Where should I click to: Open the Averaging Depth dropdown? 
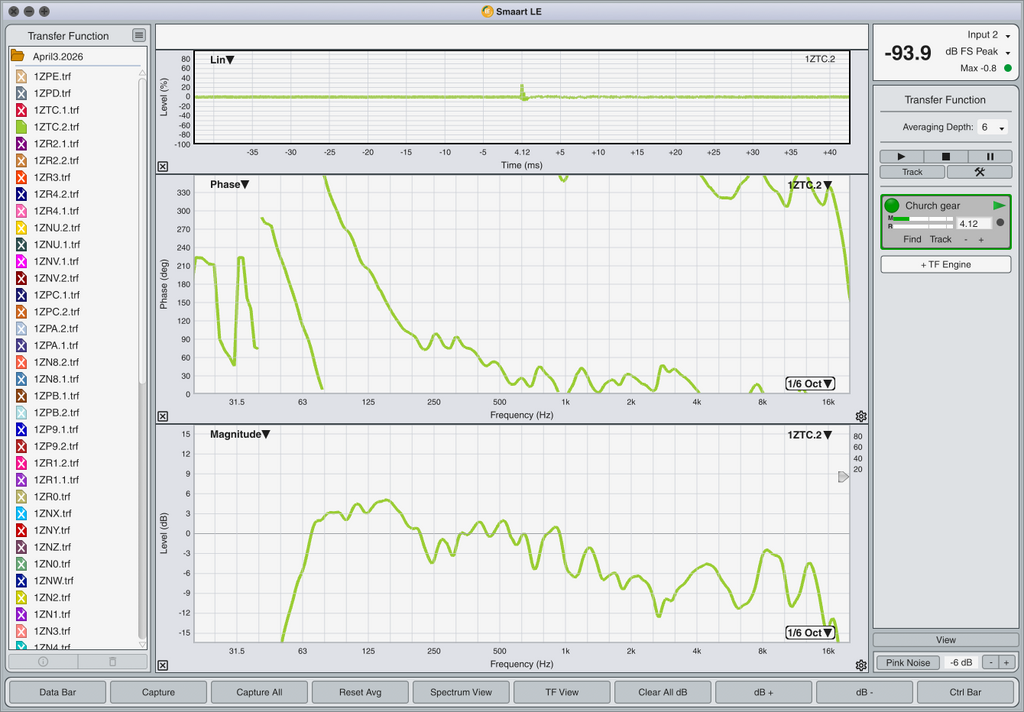click(x=993, y=128)
